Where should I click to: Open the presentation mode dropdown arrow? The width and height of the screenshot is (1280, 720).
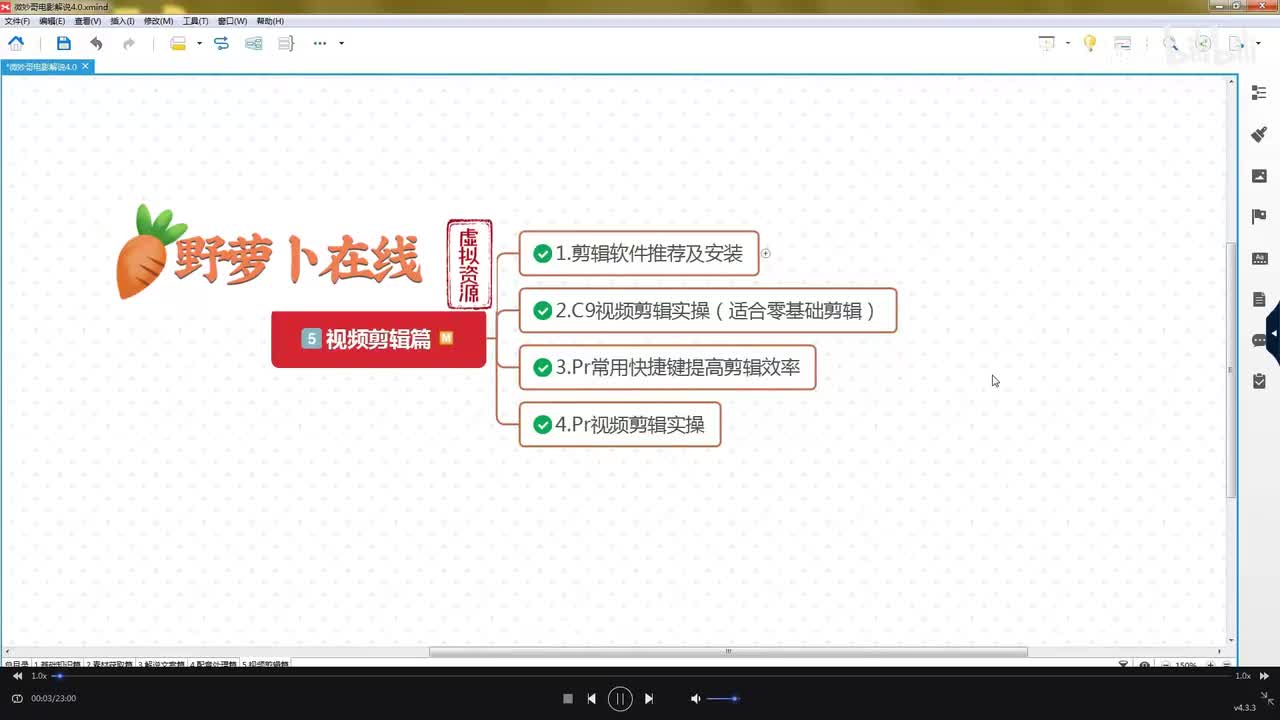click(1068, 43)
